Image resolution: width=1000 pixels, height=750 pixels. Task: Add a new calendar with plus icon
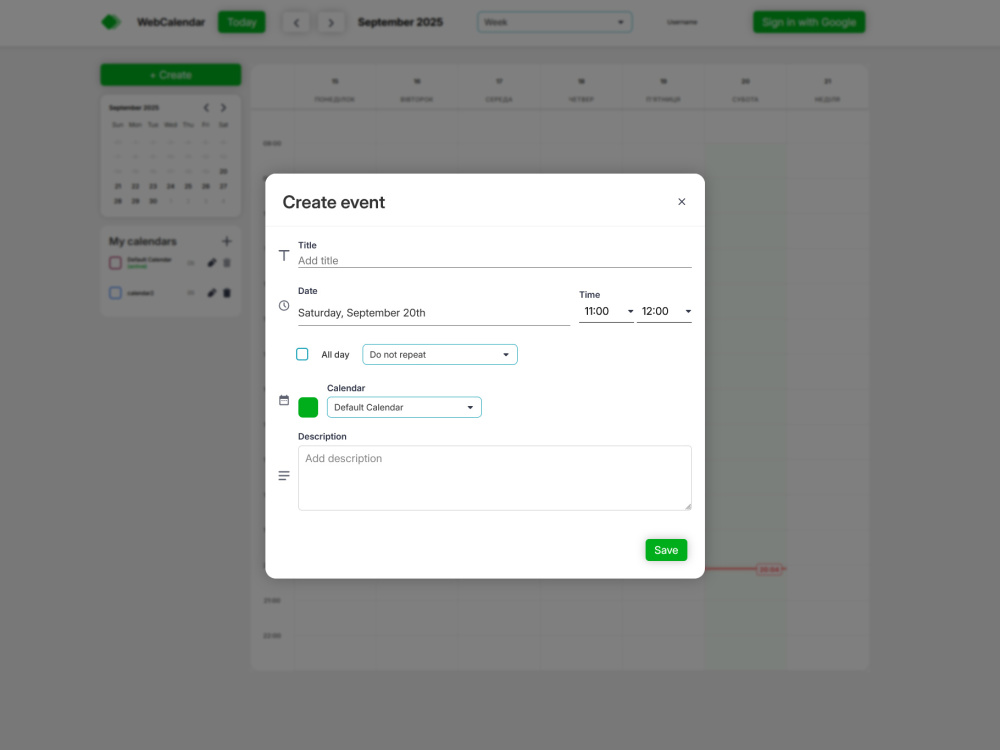click(x=226, y=241)
